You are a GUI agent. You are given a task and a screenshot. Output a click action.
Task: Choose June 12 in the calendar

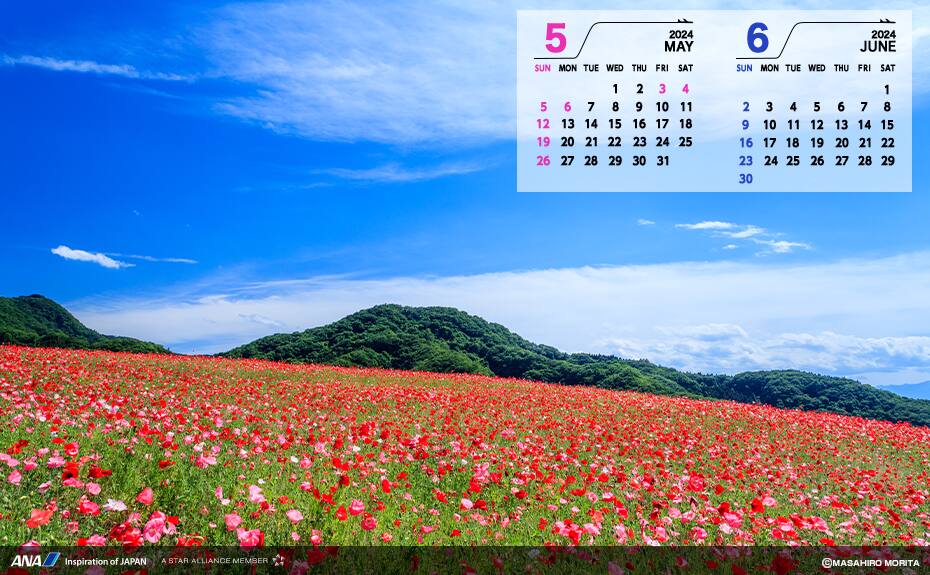pyautogui.click(x=817, y=125)
